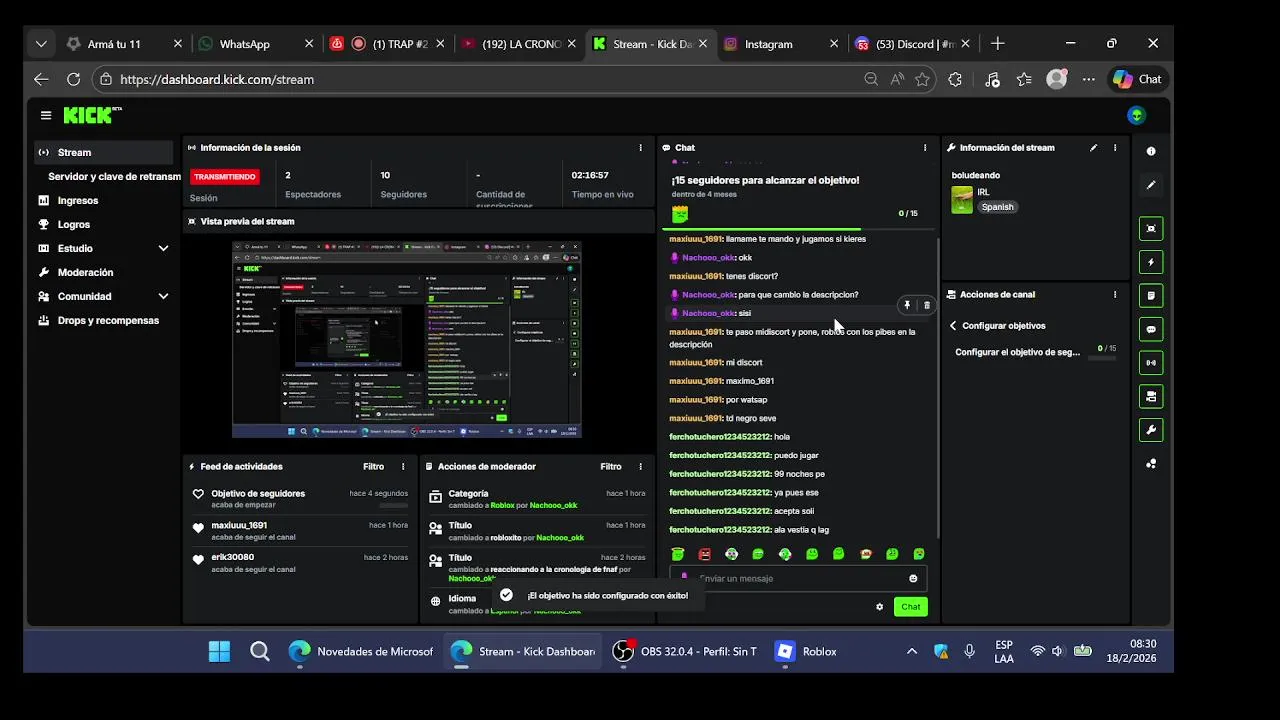The image size is (1280, 720).
Task: Toggle the document widget icon in toolbar
Action: (x=1151, y=296)
